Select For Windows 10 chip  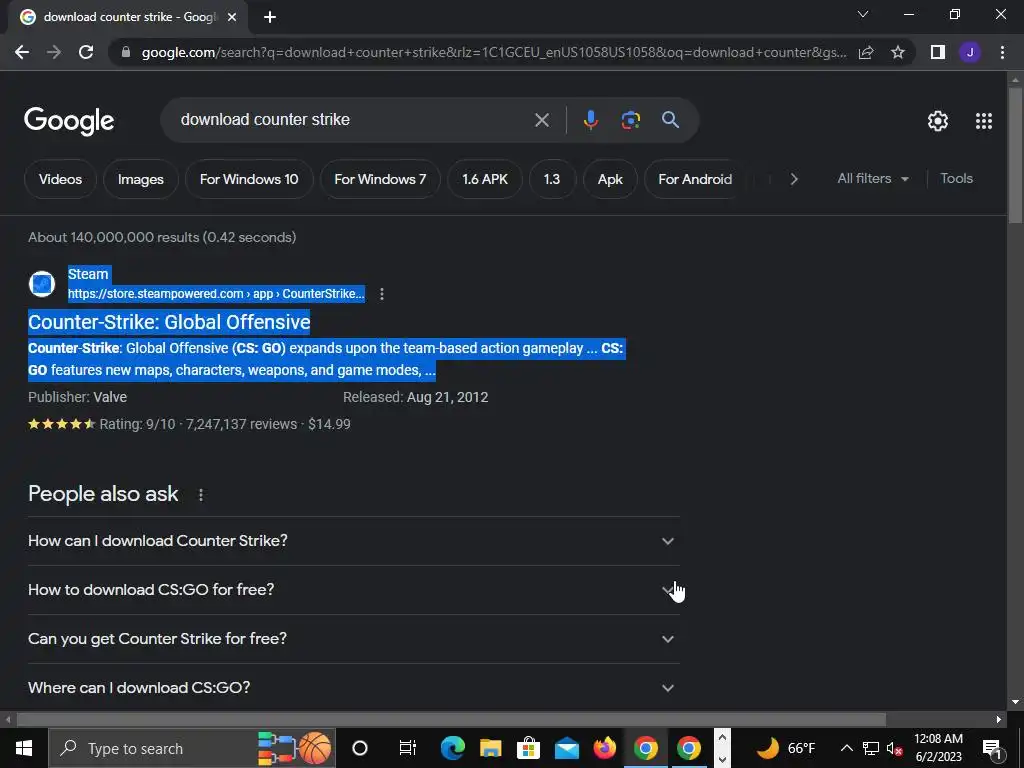point(249,179)
